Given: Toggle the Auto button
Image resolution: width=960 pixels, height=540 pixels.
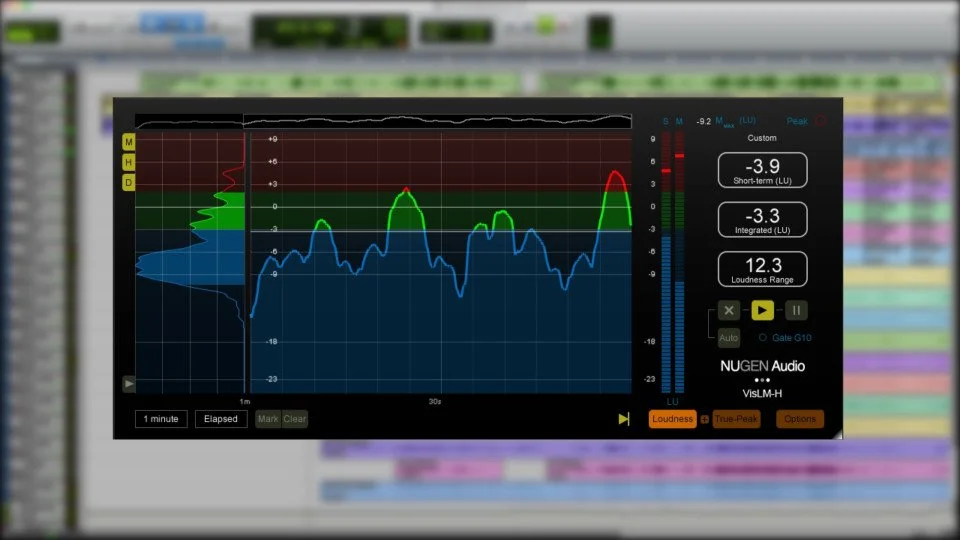Looking at the screenshot, I should coord(729,338).
